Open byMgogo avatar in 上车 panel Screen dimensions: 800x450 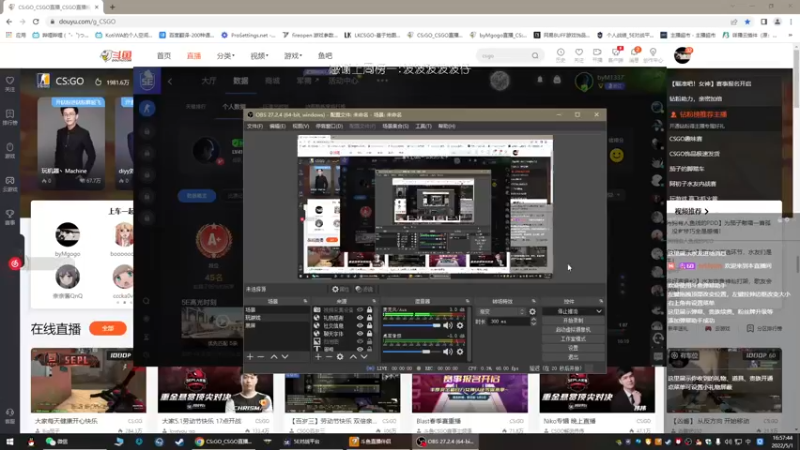point(67,235)
